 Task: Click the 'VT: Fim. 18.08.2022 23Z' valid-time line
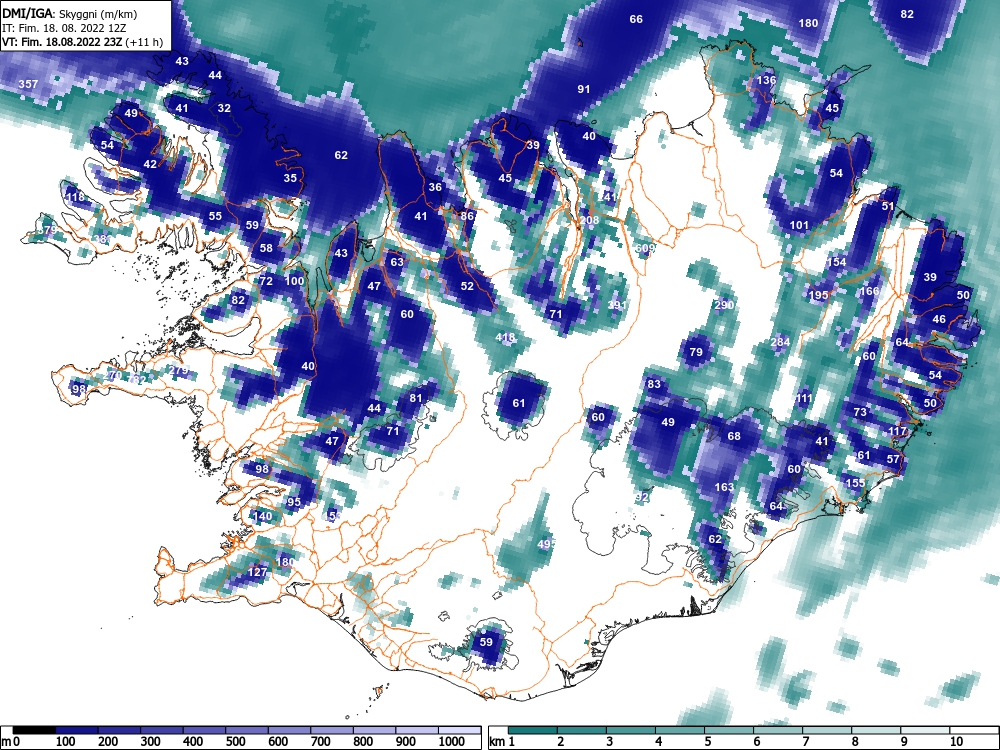(x=62, y=43)
